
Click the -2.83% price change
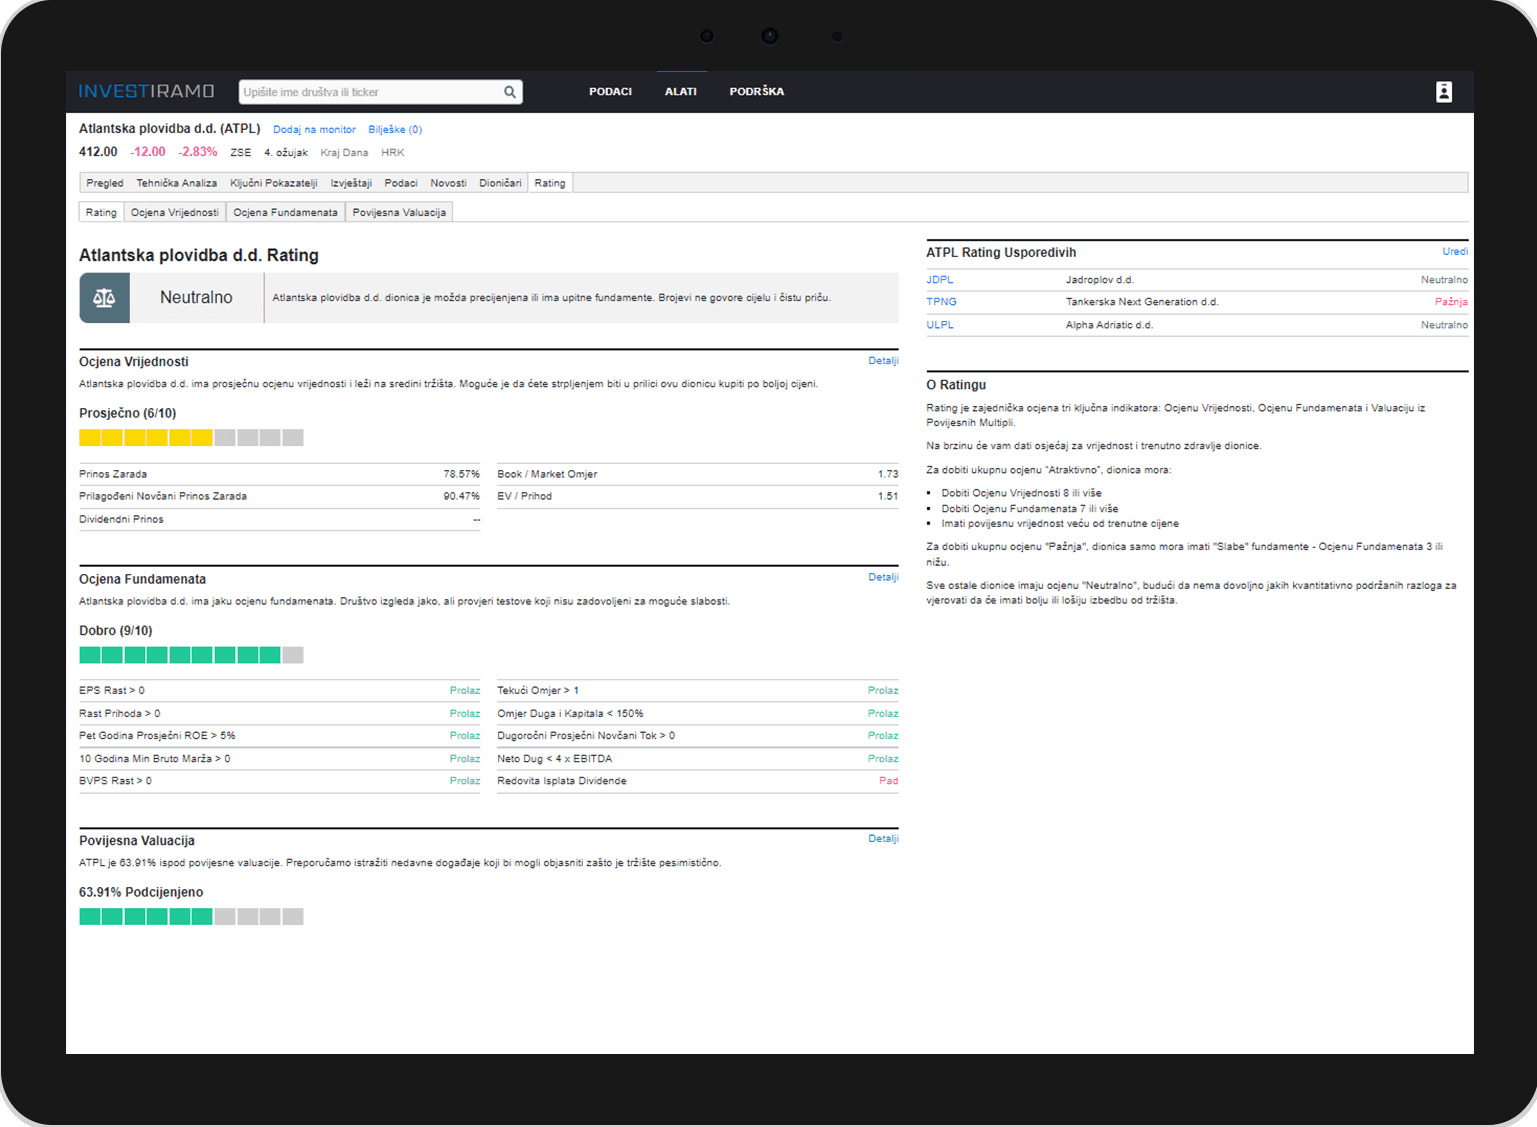(x=198, y=152)
